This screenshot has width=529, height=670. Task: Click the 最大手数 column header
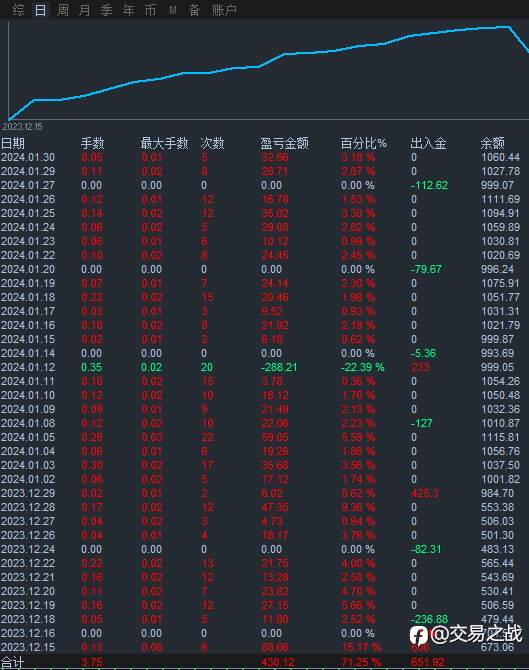[x=165, y=143]
